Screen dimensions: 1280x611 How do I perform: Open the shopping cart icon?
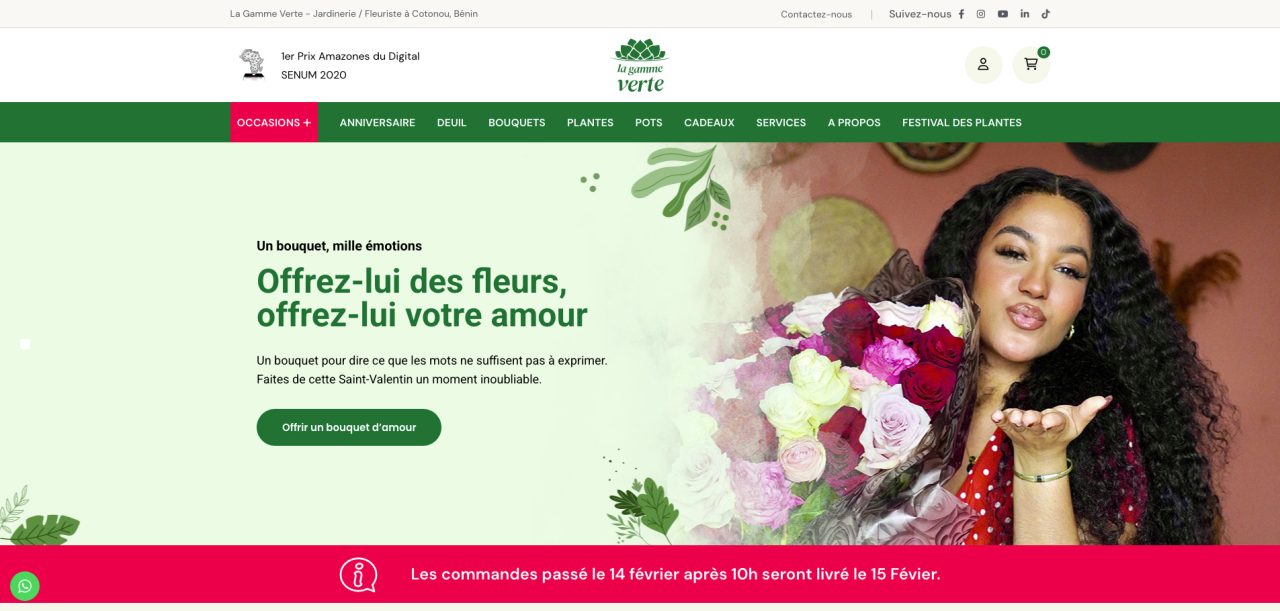coord(1031,64)
